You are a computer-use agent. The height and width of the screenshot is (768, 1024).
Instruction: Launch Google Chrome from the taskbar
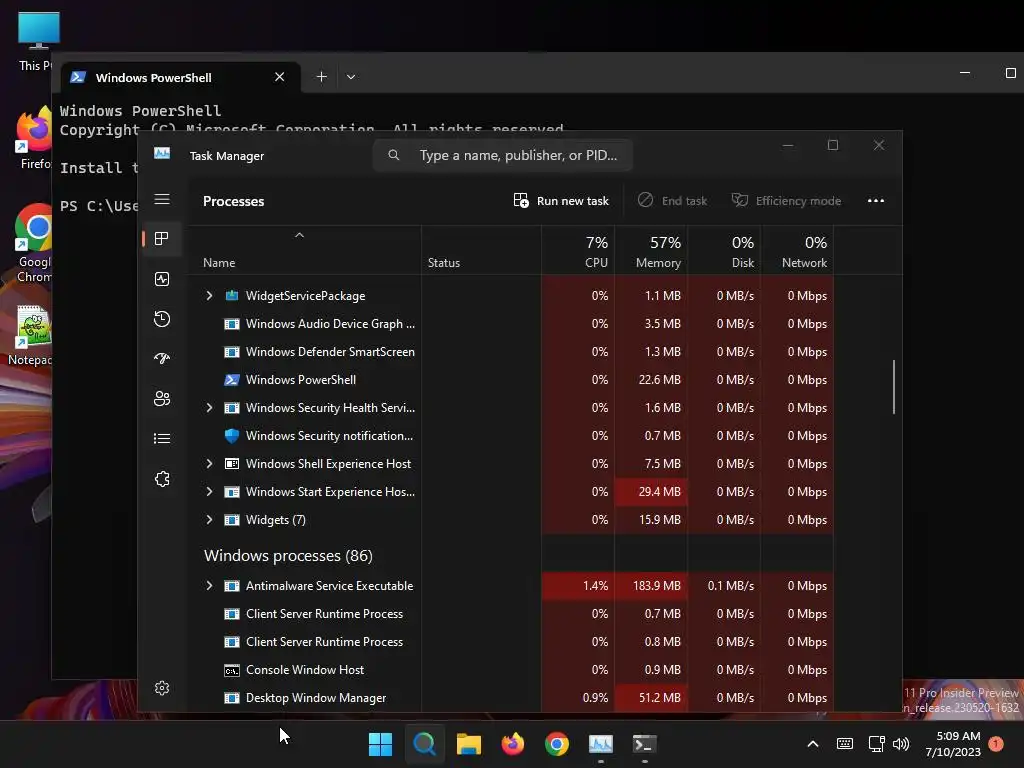(557, 744)
